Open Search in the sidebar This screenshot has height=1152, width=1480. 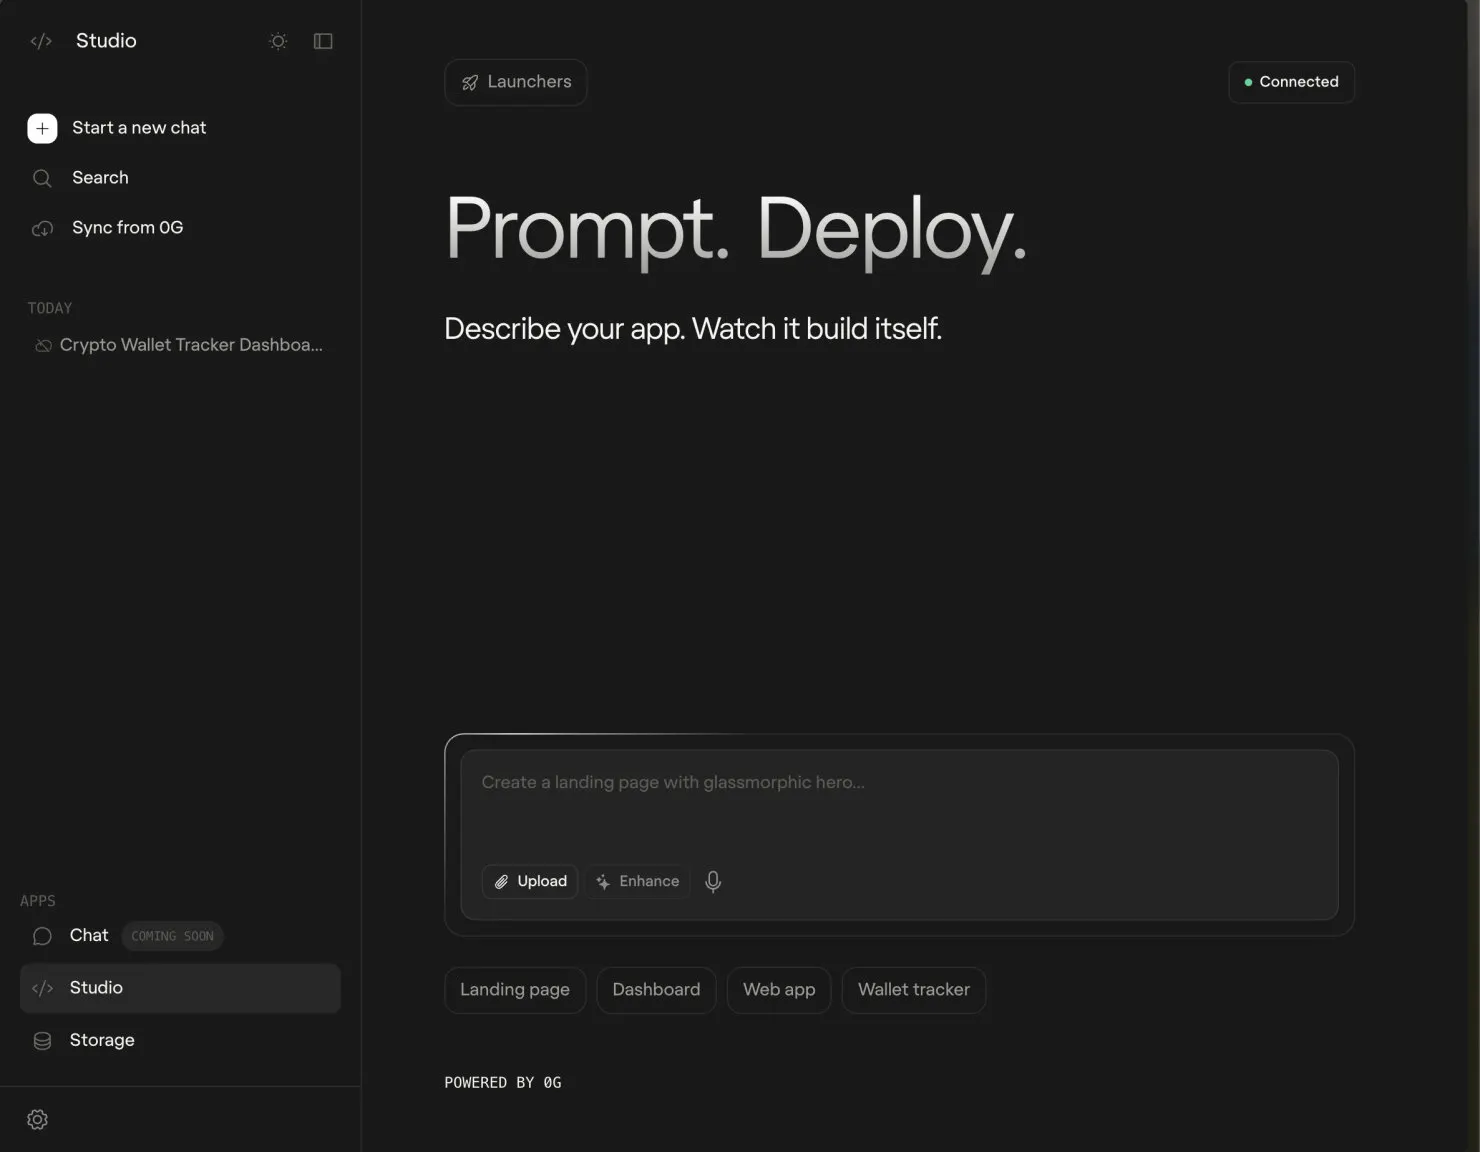coord(100,178)
